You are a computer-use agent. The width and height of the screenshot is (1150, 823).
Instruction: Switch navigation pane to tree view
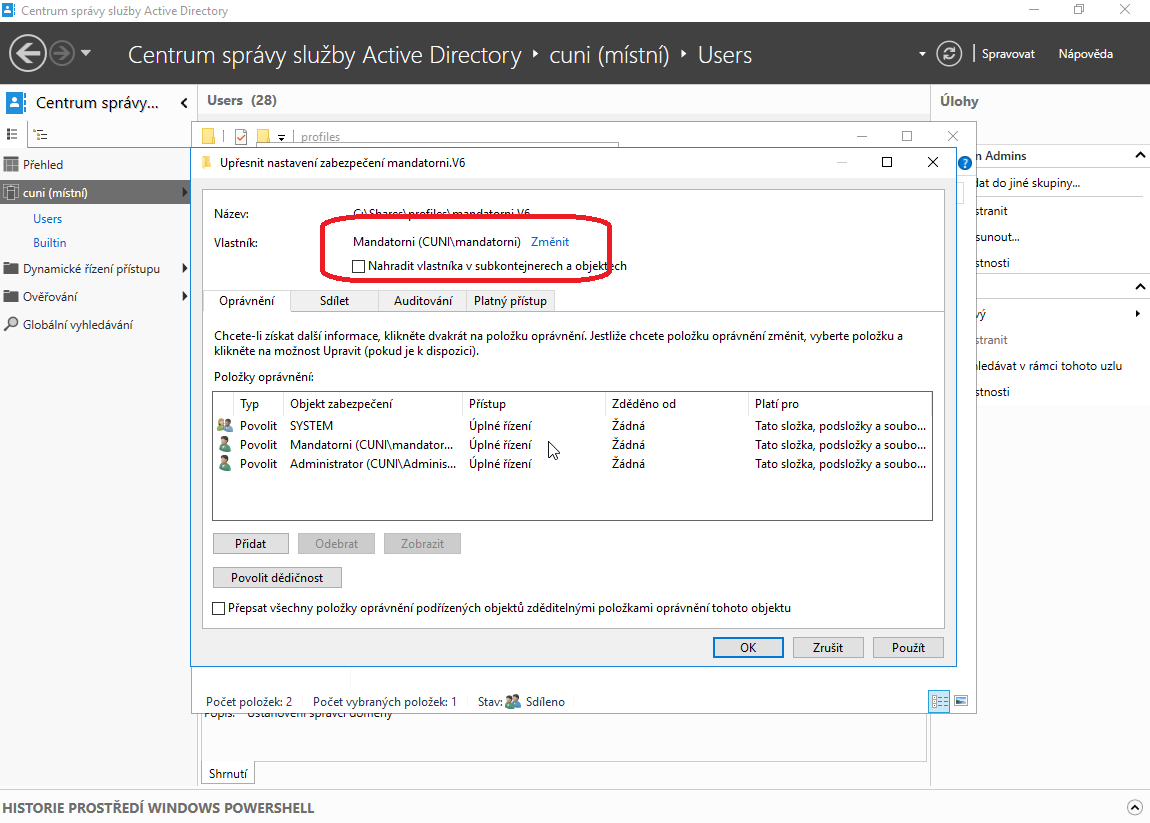coord(40,135)
